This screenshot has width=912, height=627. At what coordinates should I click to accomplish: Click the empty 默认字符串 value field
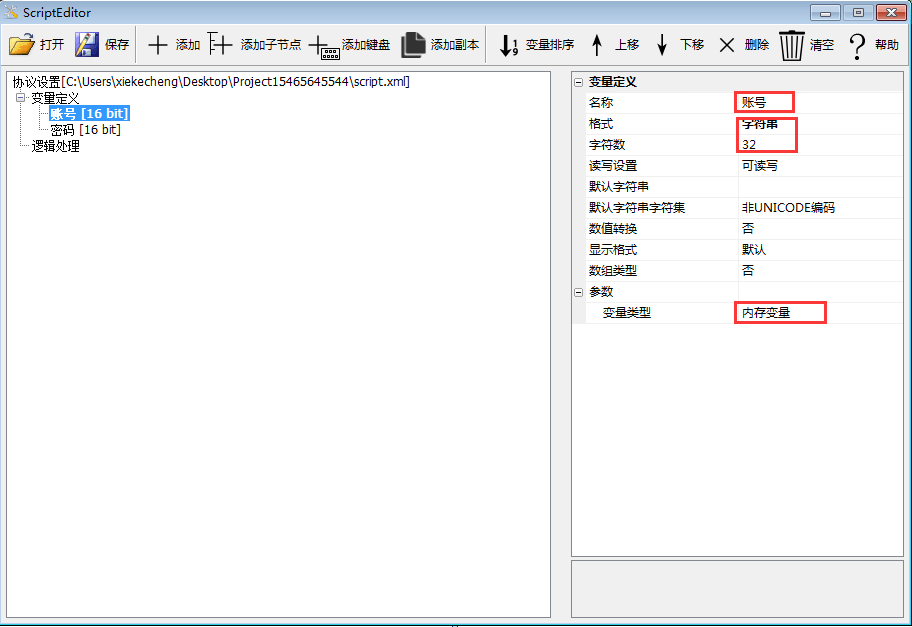point(820,187)
